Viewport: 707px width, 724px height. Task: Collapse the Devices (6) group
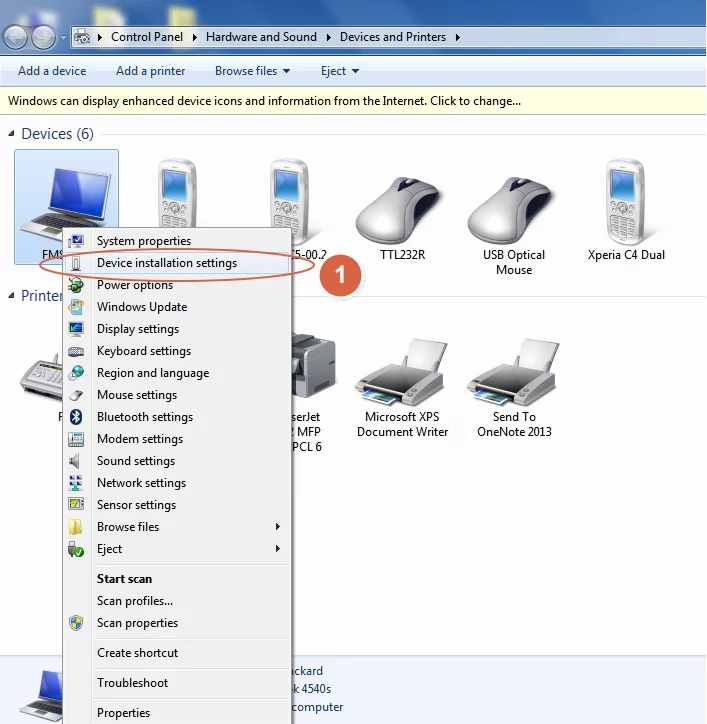point(11,134)
